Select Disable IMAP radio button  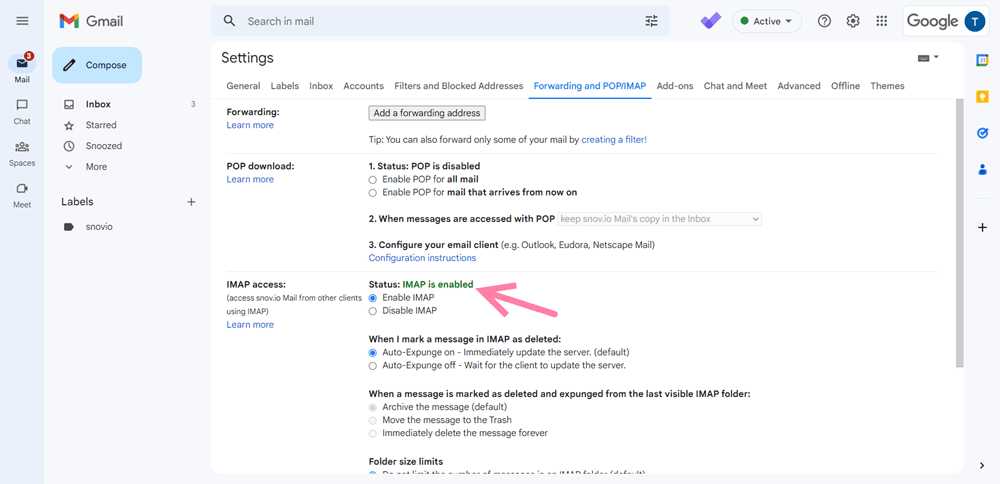(x=373, y=311)
